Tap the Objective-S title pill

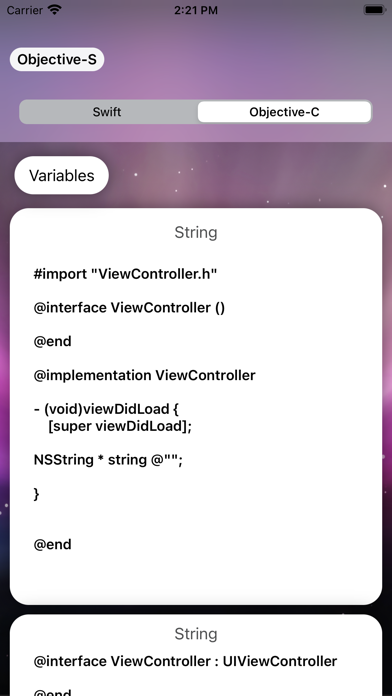(57, 59)
